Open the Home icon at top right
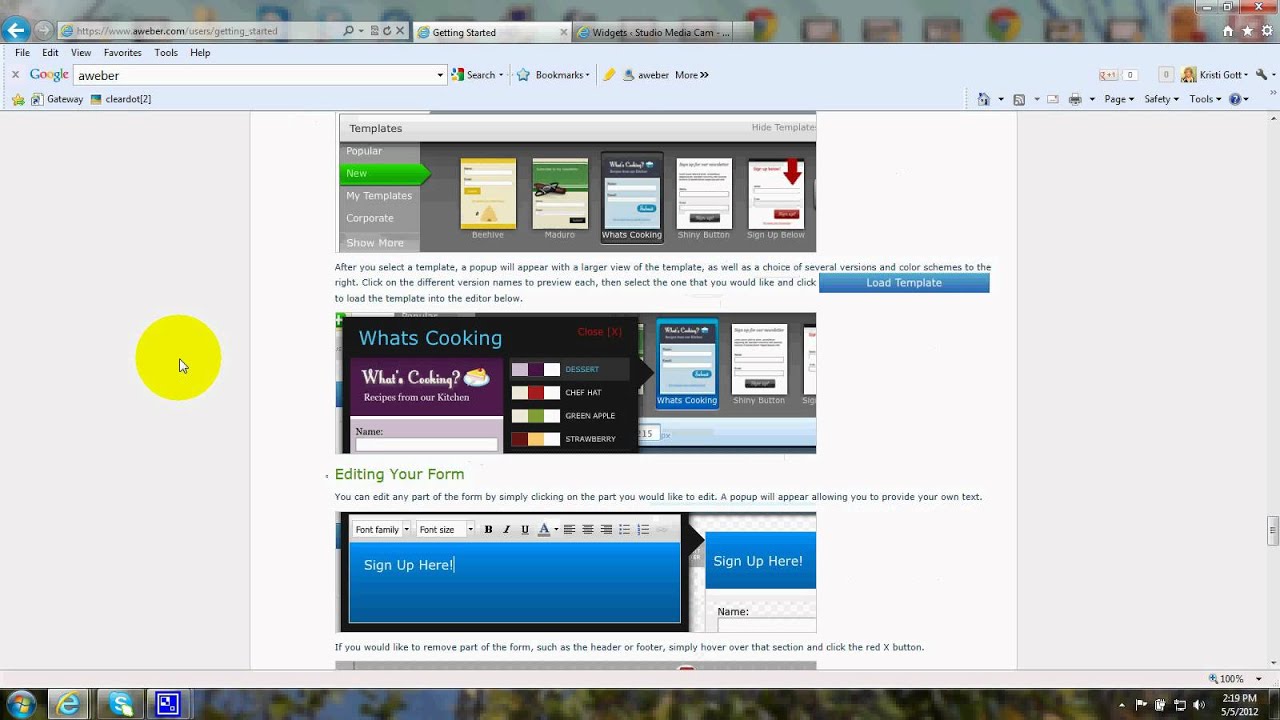This screenshot has width=1280, height=720. [x=1228, y=31]
